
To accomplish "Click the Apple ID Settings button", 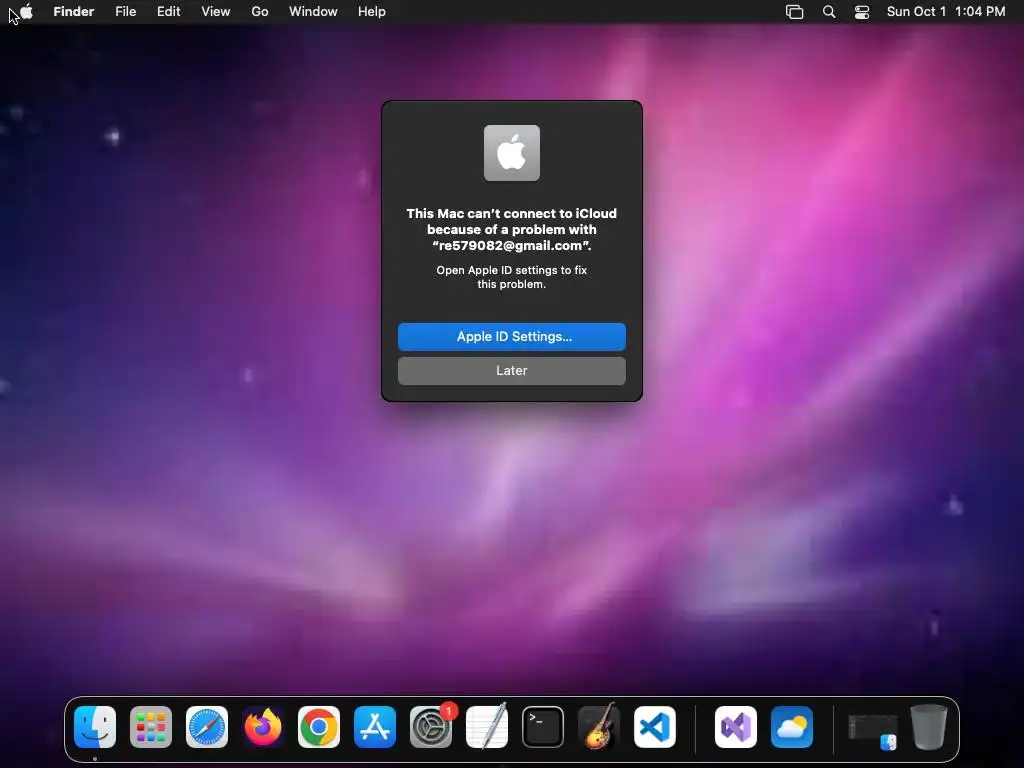I will pos(512,337).
